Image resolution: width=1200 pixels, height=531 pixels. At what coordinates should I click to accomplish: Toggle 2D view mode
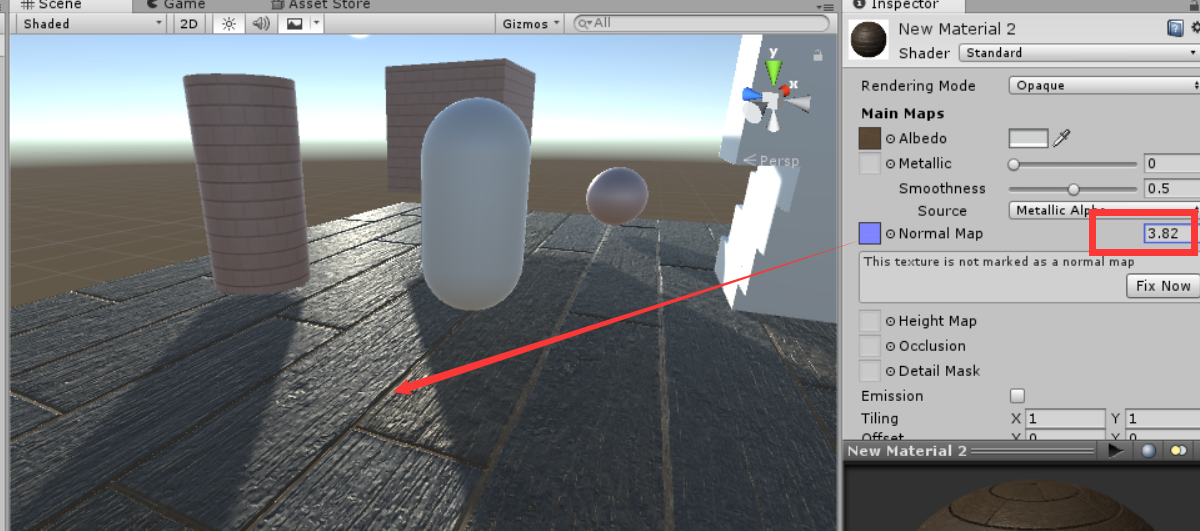click(x=189, y=23)
